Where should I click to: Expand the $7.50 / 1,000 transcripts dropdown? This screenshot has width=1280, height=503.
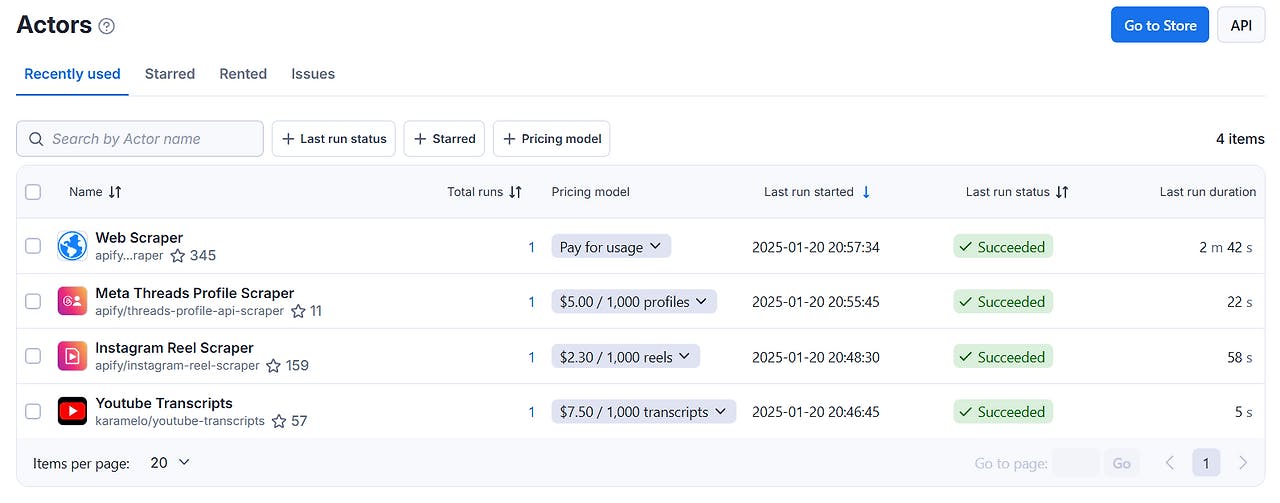tap(643, 412)
